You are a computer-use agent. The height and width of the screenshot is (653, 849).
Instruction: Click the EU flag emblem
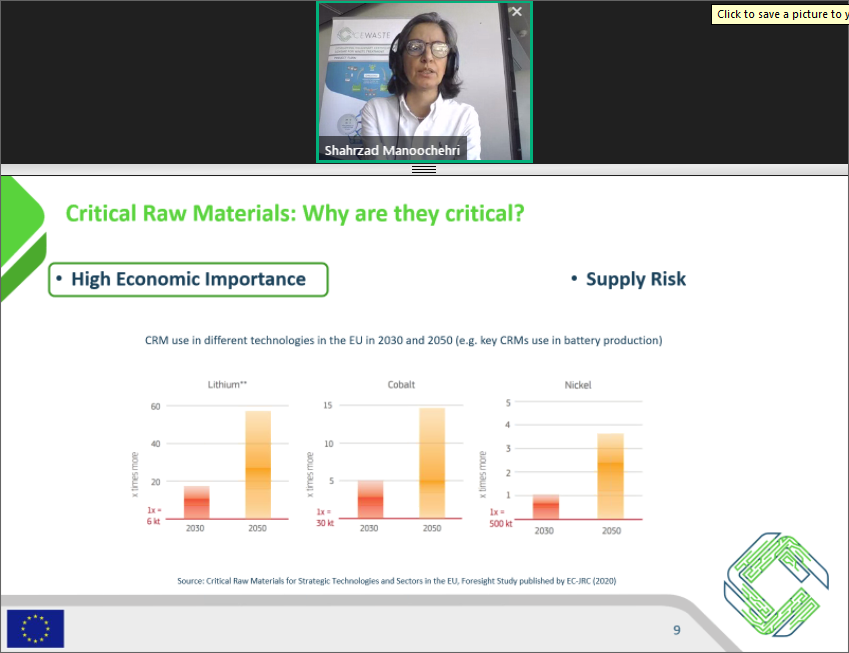[x=34, y=629]
